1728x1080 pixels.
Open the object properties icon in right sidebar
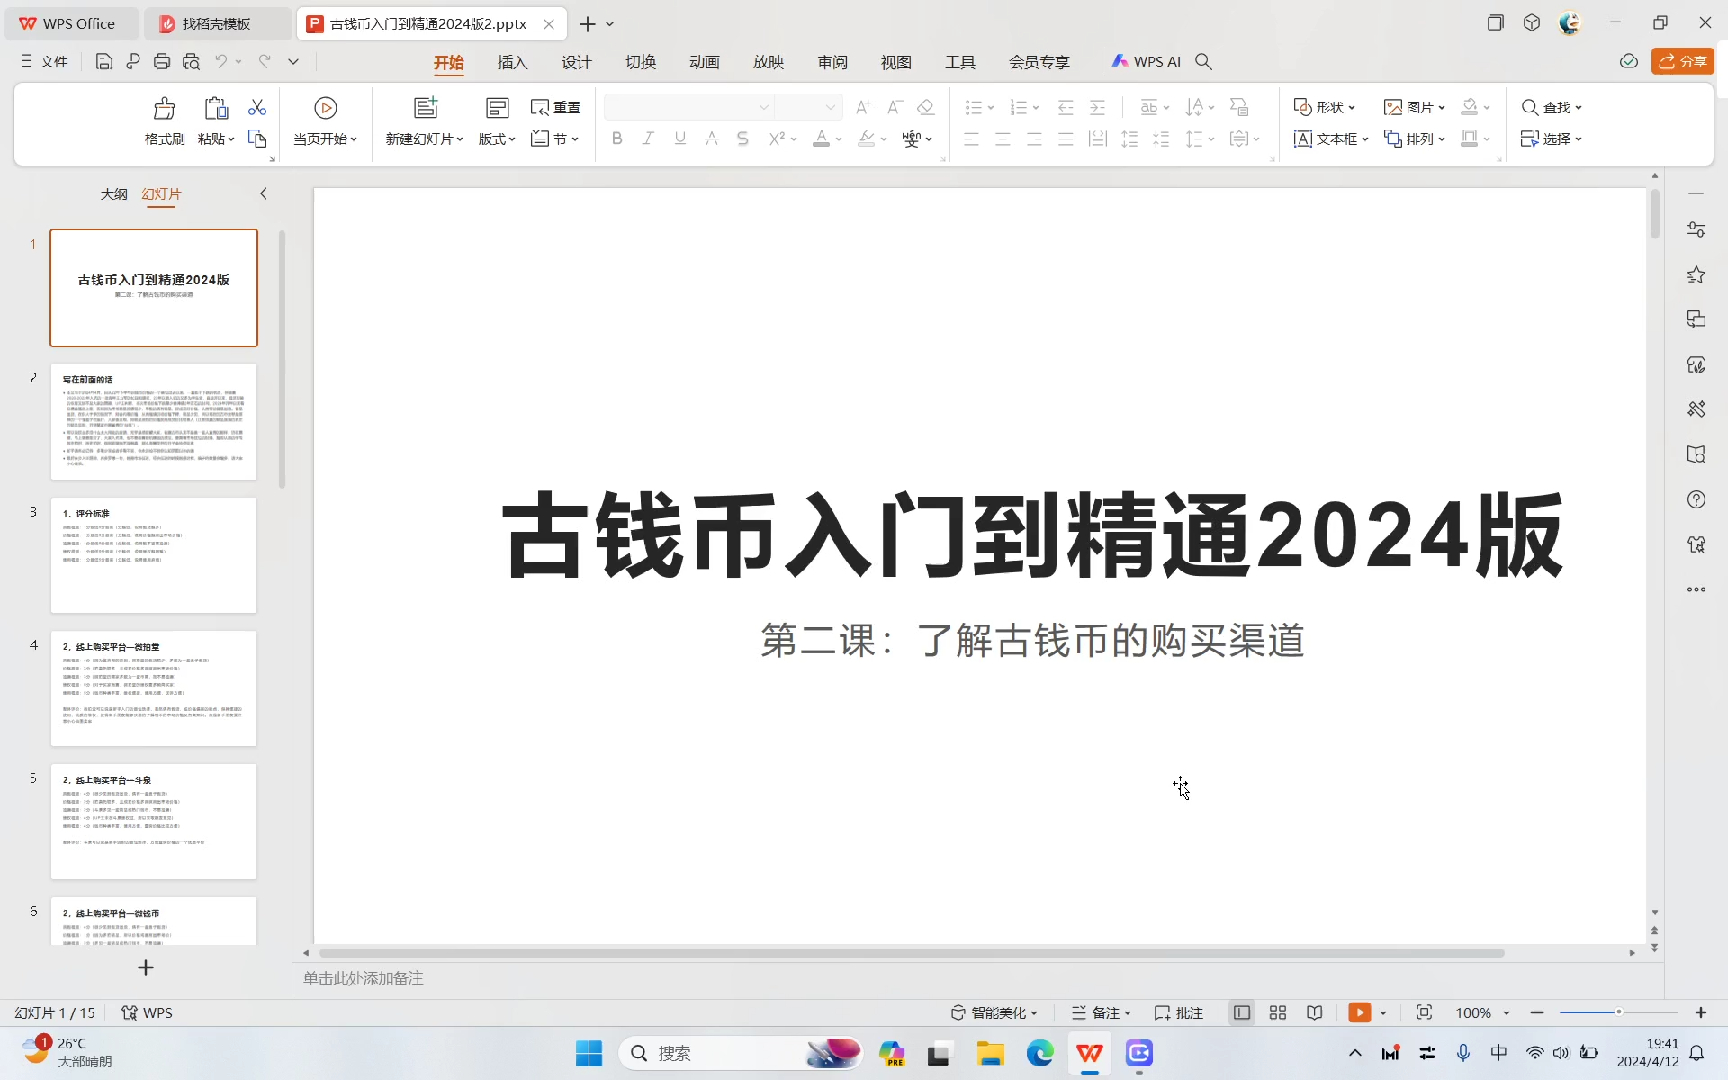(x=1696, y=230)
